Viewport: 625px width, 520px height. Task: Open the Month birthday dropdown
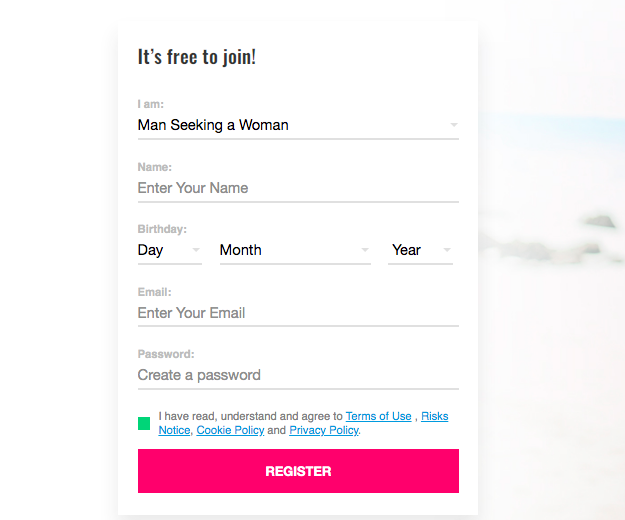295,250
